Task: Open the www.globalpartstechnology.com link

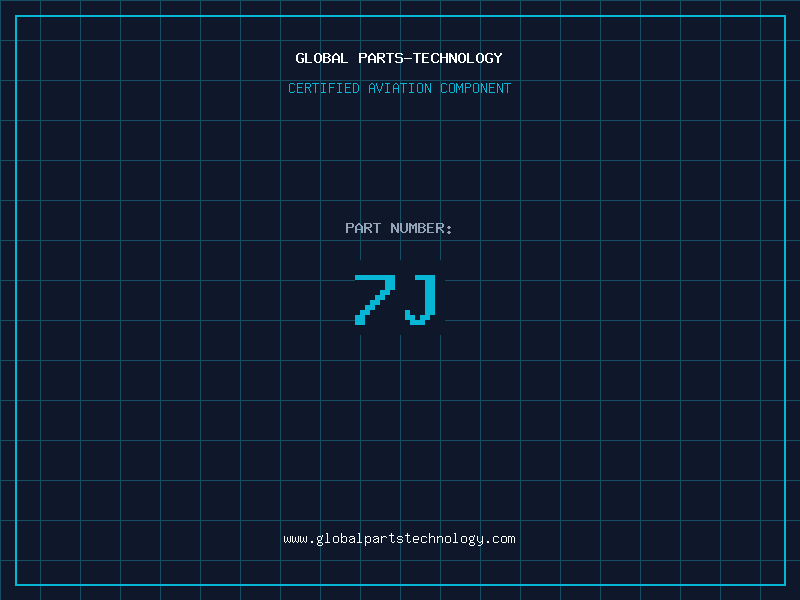Action: point(399,539)
